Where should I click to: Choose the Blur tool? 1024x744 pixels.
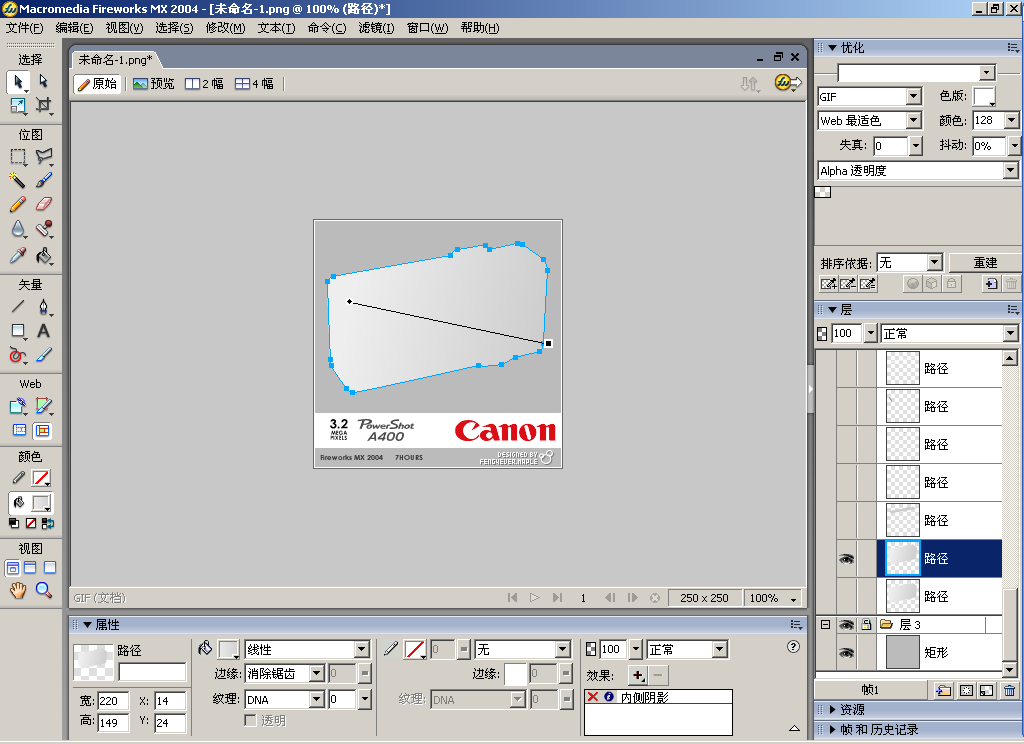click(18, 229)
